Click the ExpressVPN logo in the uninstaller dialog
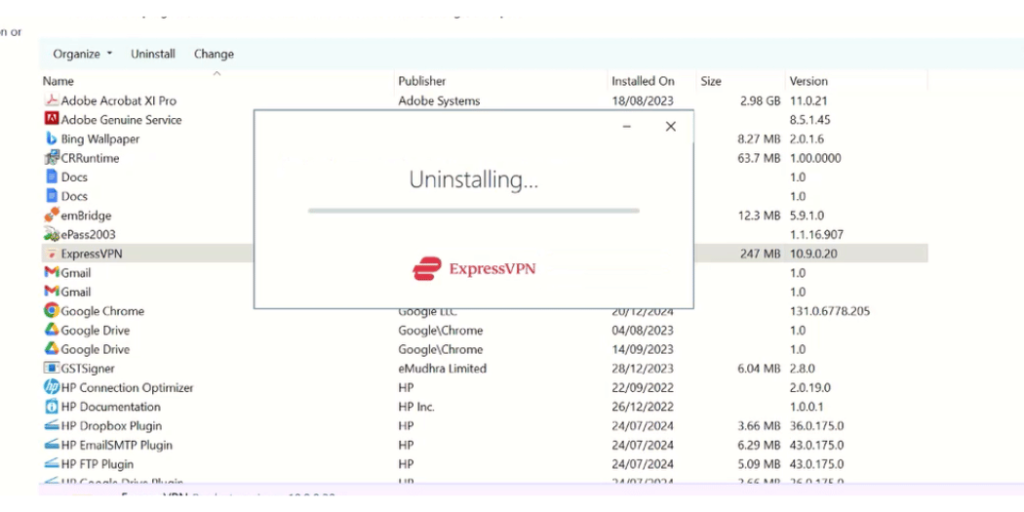 coord(474,268)
